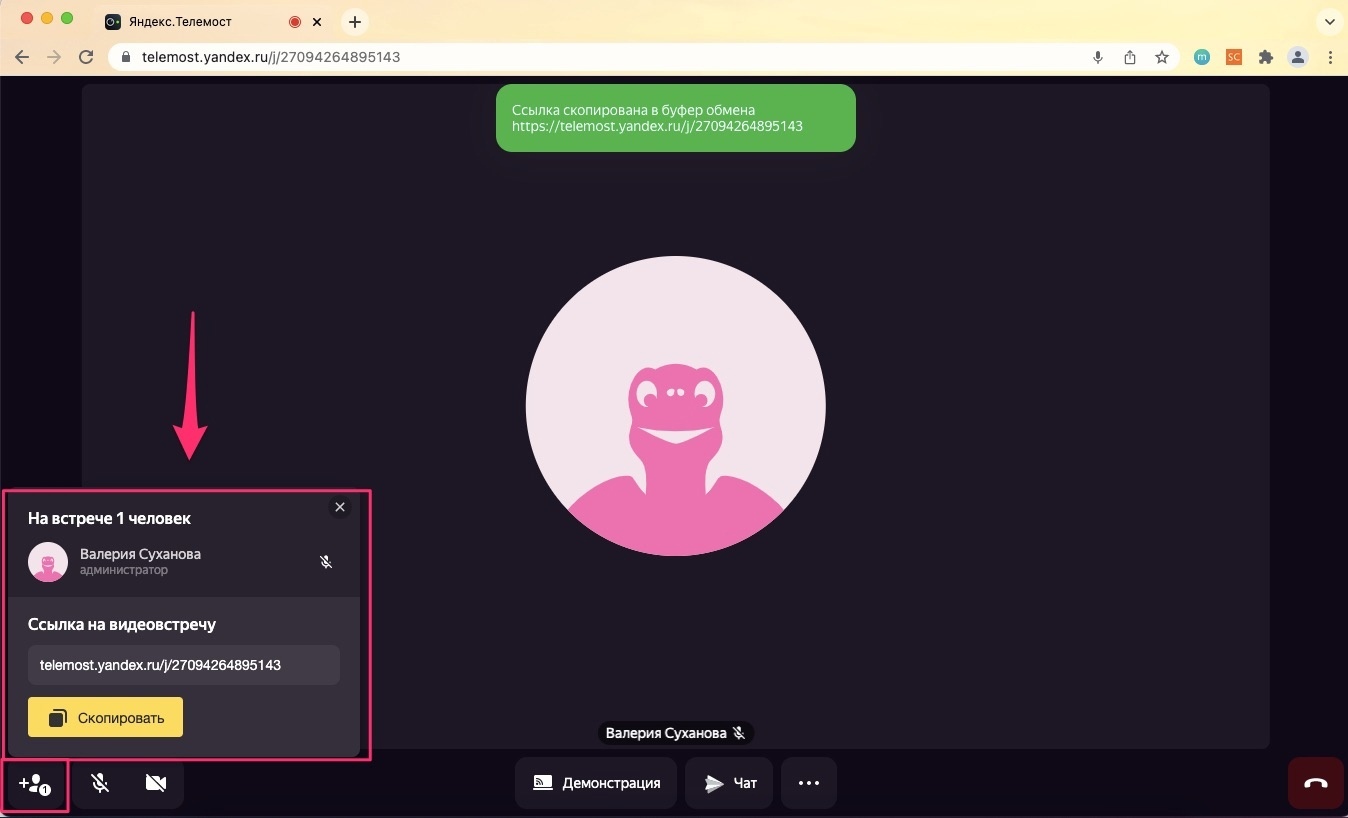Close the participants popup
This screenshot has width=1348, height=818.
click(x=340, y=507)
